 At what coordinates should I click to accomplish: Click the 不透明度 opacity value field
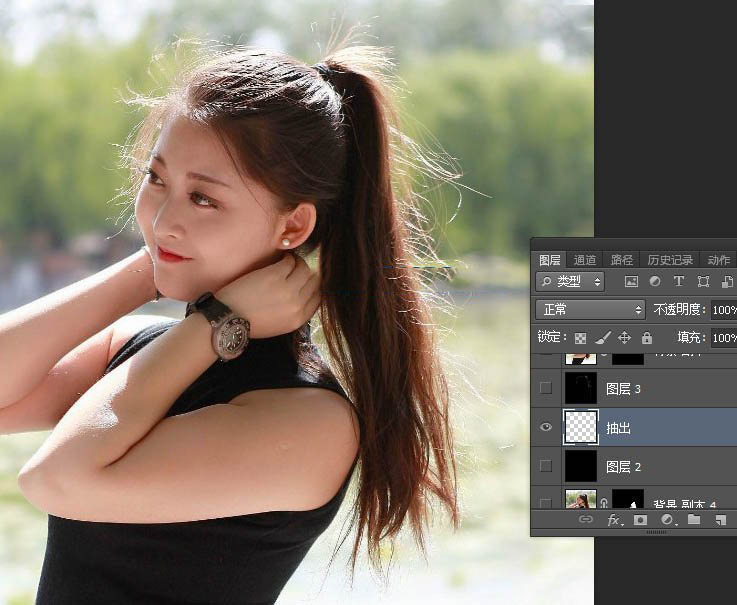click(724, 310)
